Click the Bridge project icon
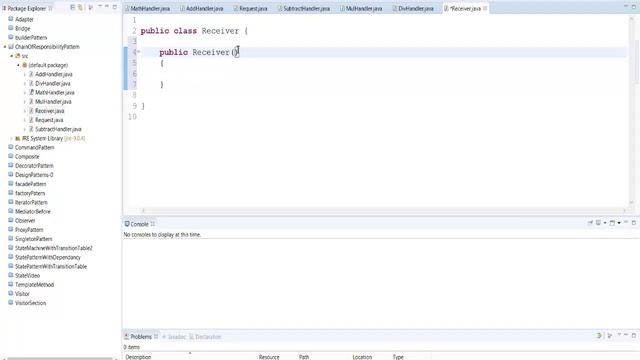This screenshot has width=640, height=360. tap(11, 28)
